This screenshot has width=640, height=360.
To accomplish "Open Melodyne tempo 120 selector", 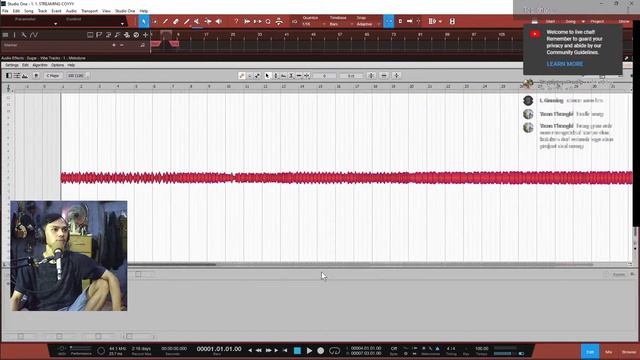I will coord(78,76).
